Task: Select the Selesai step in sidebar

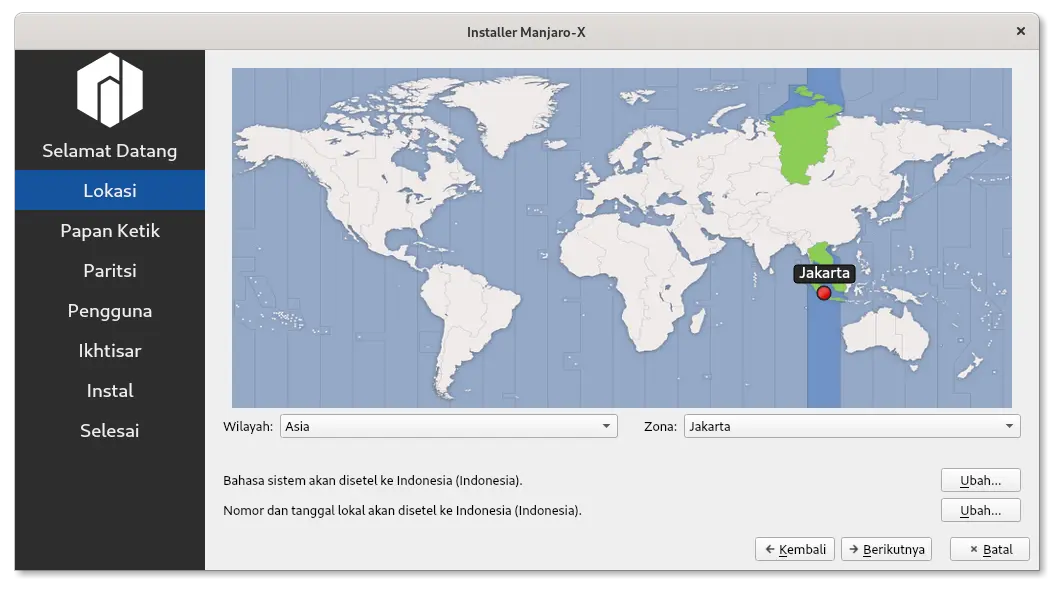Action: tap(109, 430)
